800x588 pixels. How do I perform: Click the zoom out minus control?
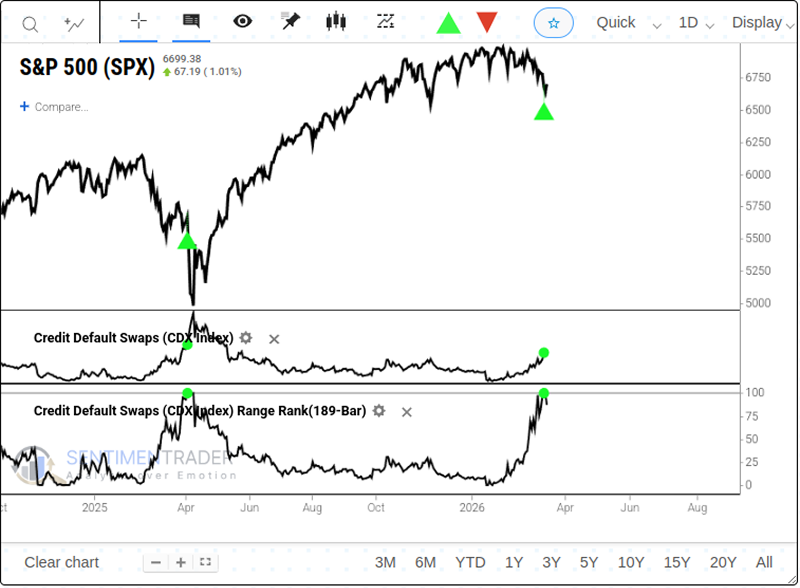tap(155, 562)
